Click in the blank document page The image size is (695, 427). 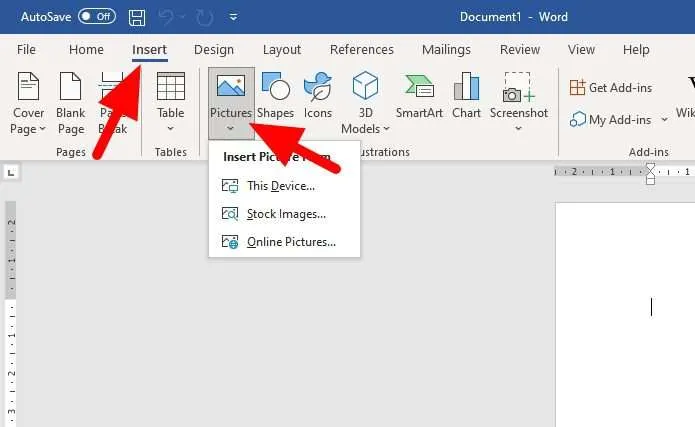[x=625, y=315]
